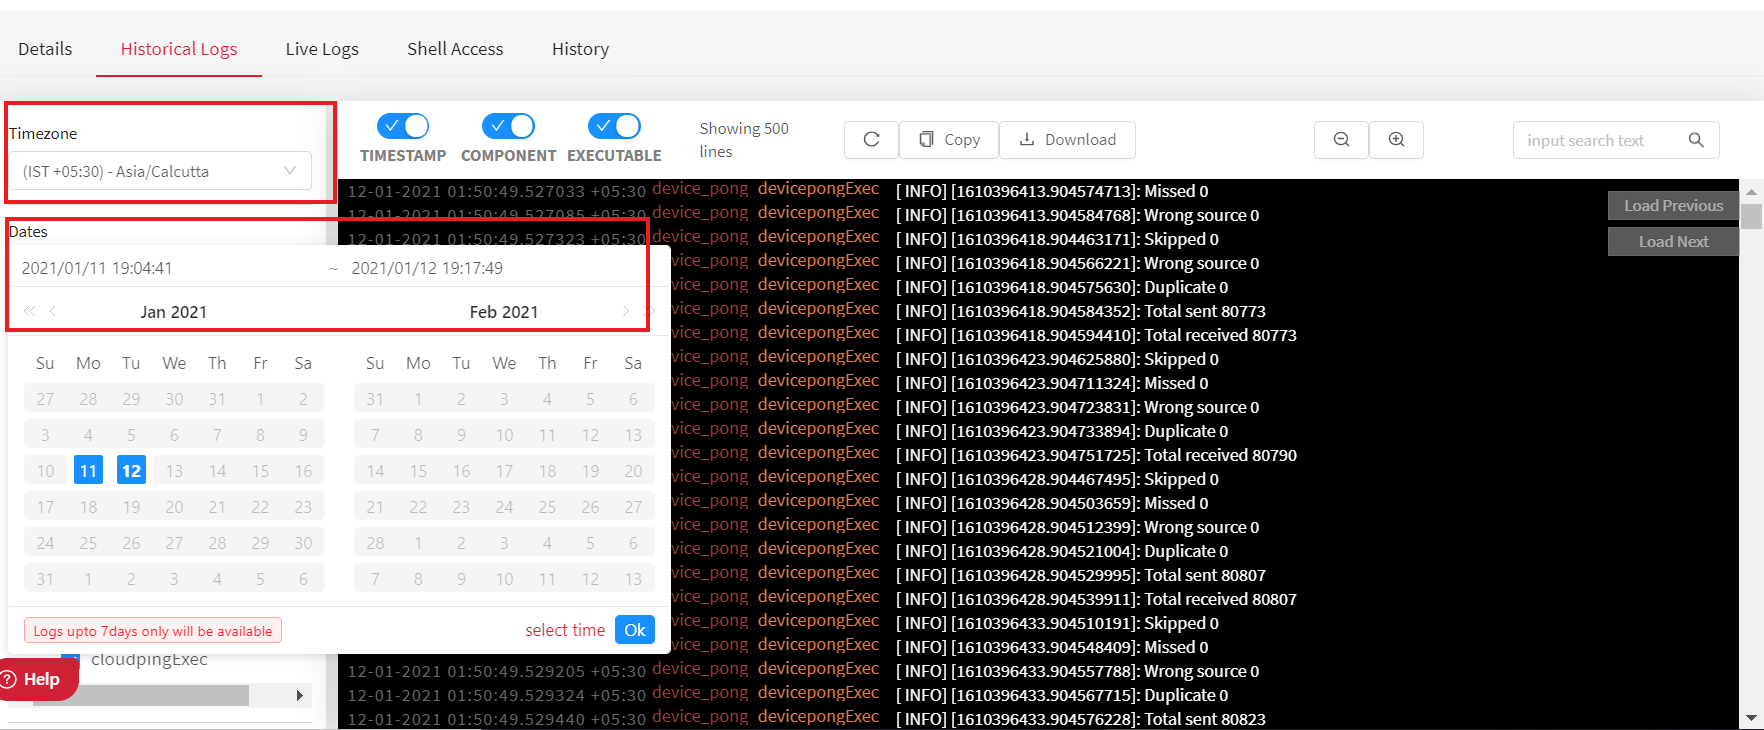Go to previous year in calendar
This screenshot has width=1764, height=730.
point(29,311)
